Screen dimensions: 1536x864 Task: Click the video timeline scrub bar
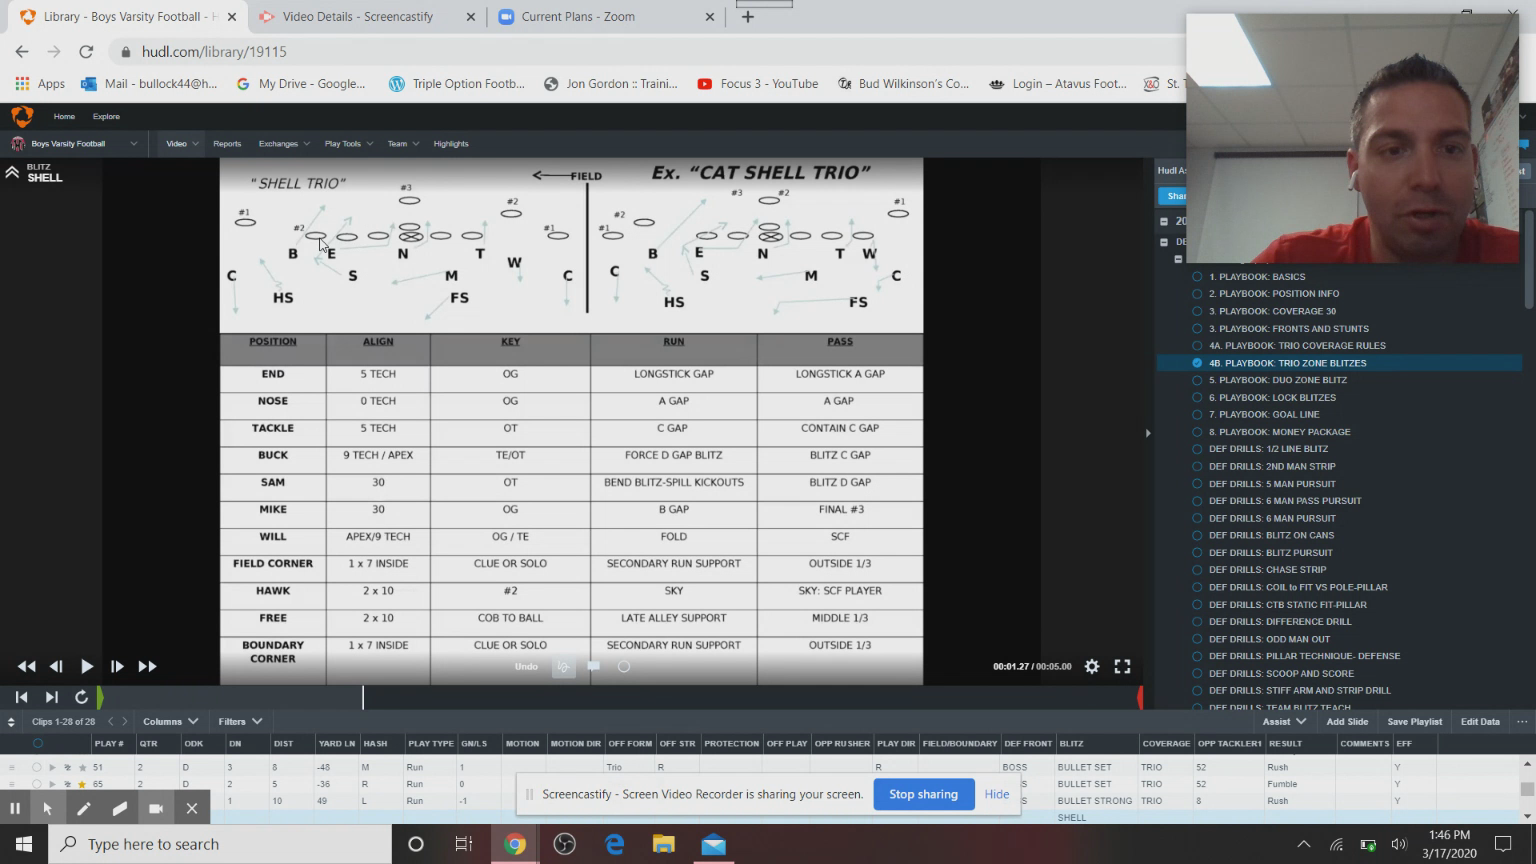tap(620, 697)
